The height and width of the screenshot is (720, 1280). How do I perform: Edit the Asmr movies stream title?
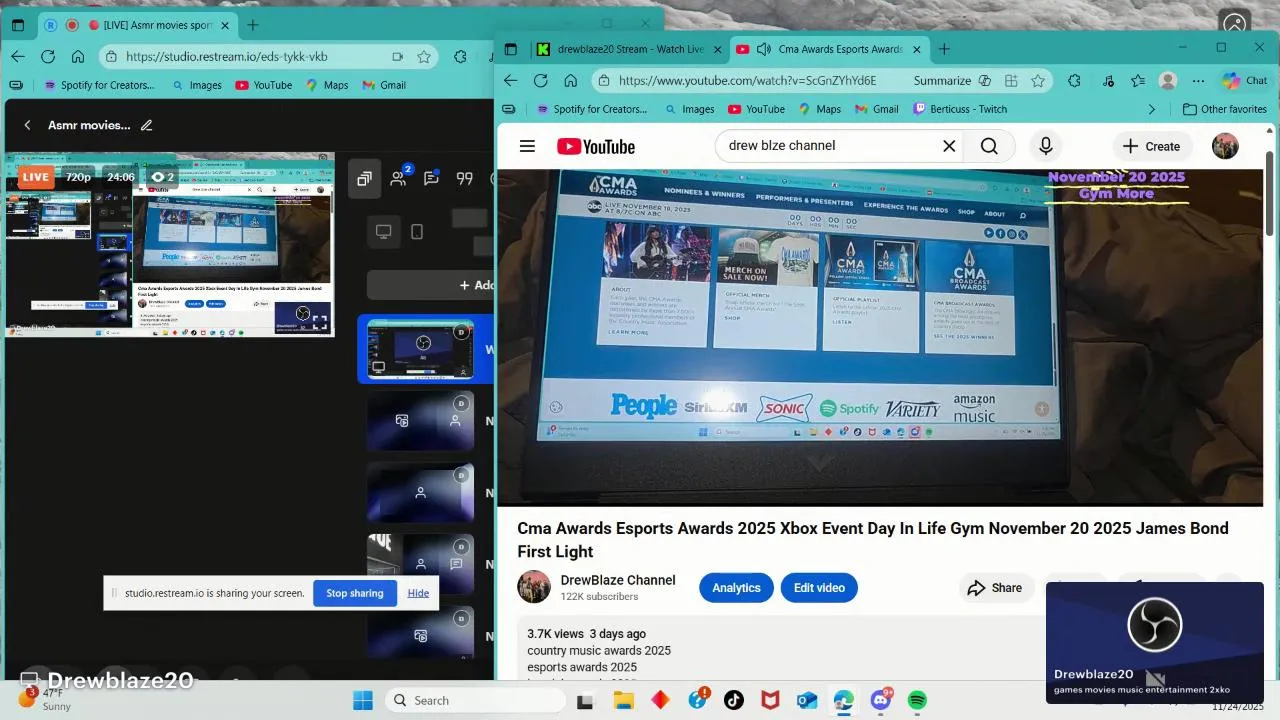pos(147,125)
